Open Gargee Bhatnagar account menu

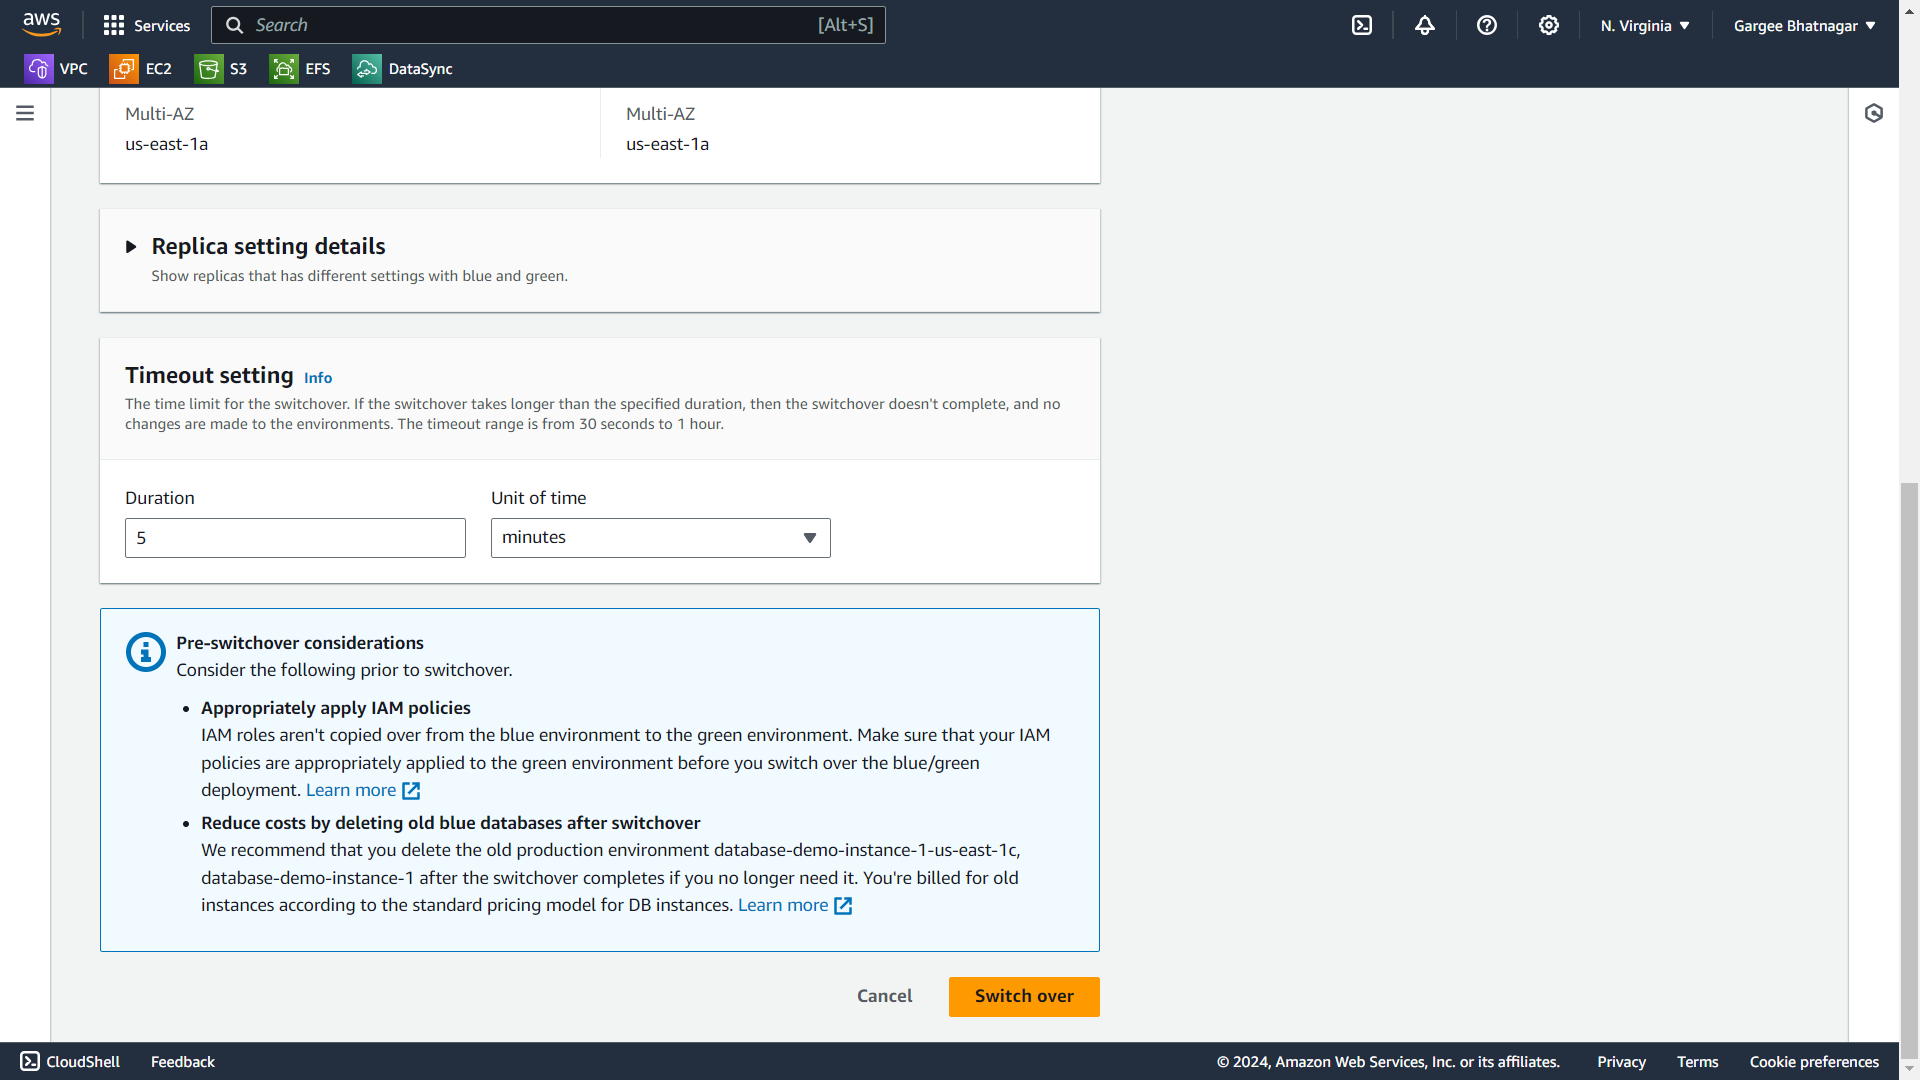tap(1804, 25)
